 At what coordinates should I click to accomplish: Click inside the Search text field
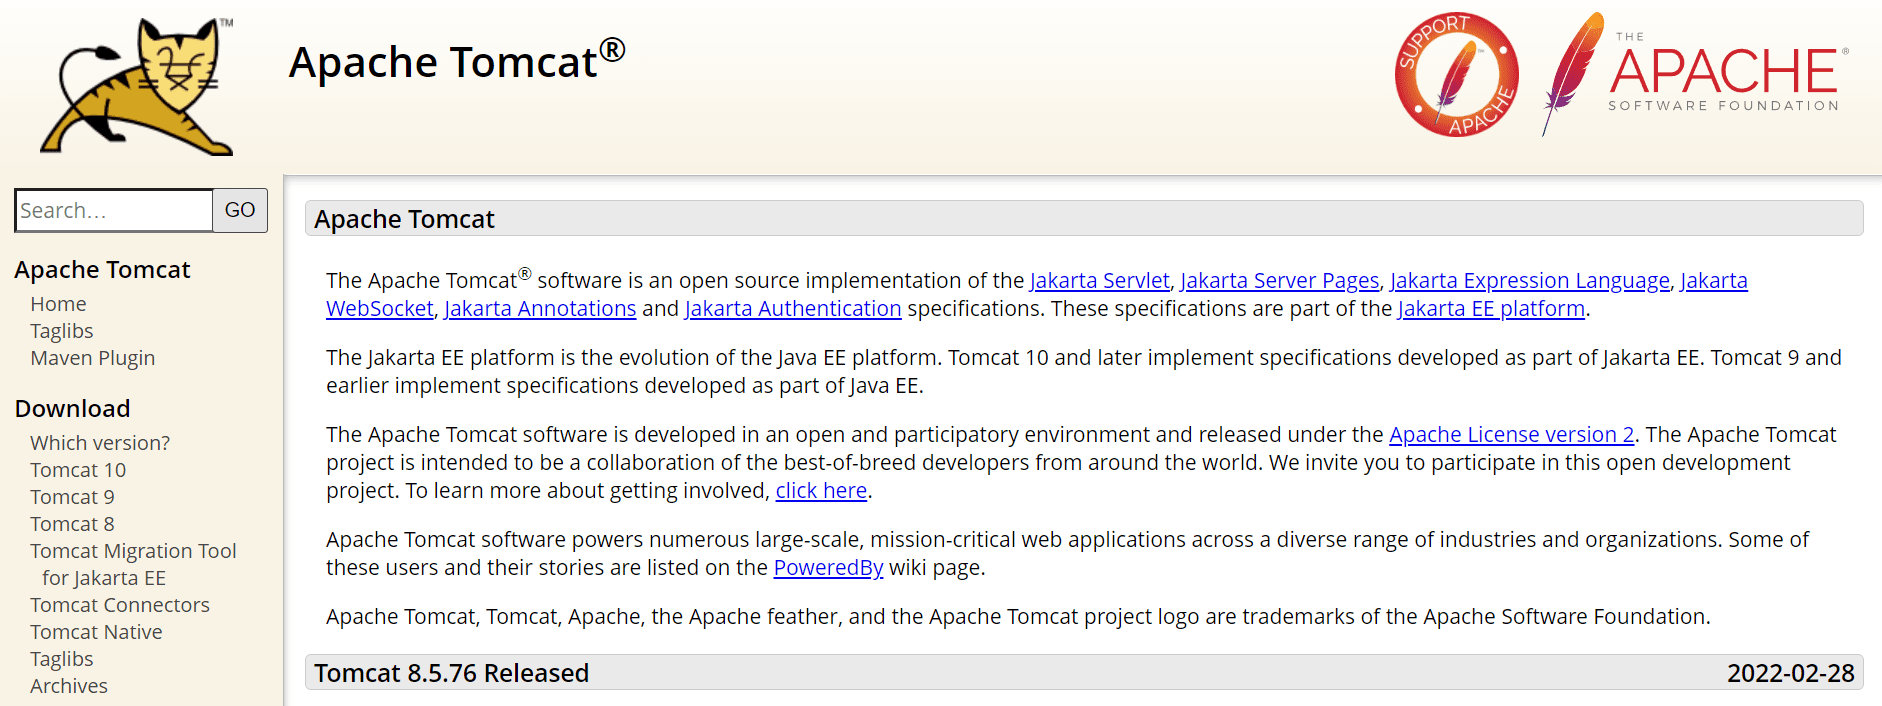[114, 210]
